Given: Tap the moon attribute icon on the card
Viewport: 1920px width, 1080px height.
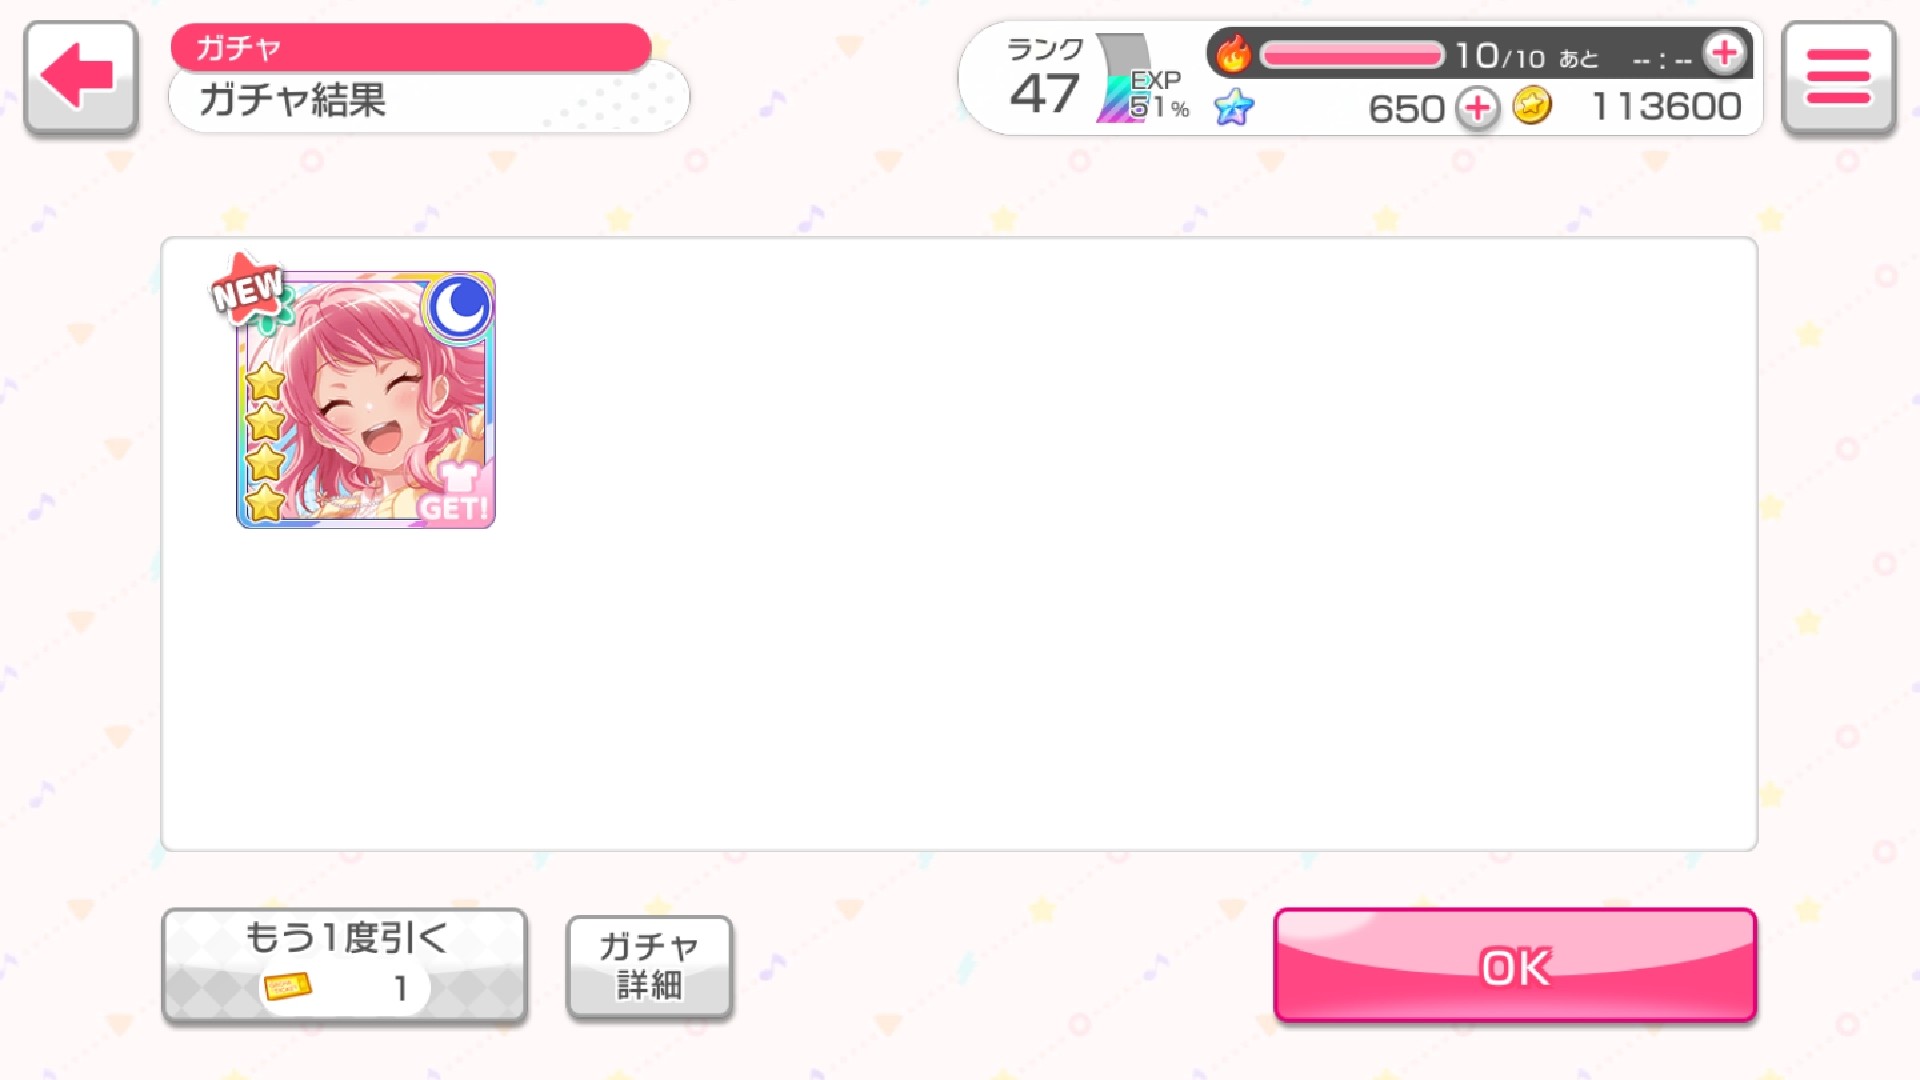Looking at the screenshot, I should point(459,306).
